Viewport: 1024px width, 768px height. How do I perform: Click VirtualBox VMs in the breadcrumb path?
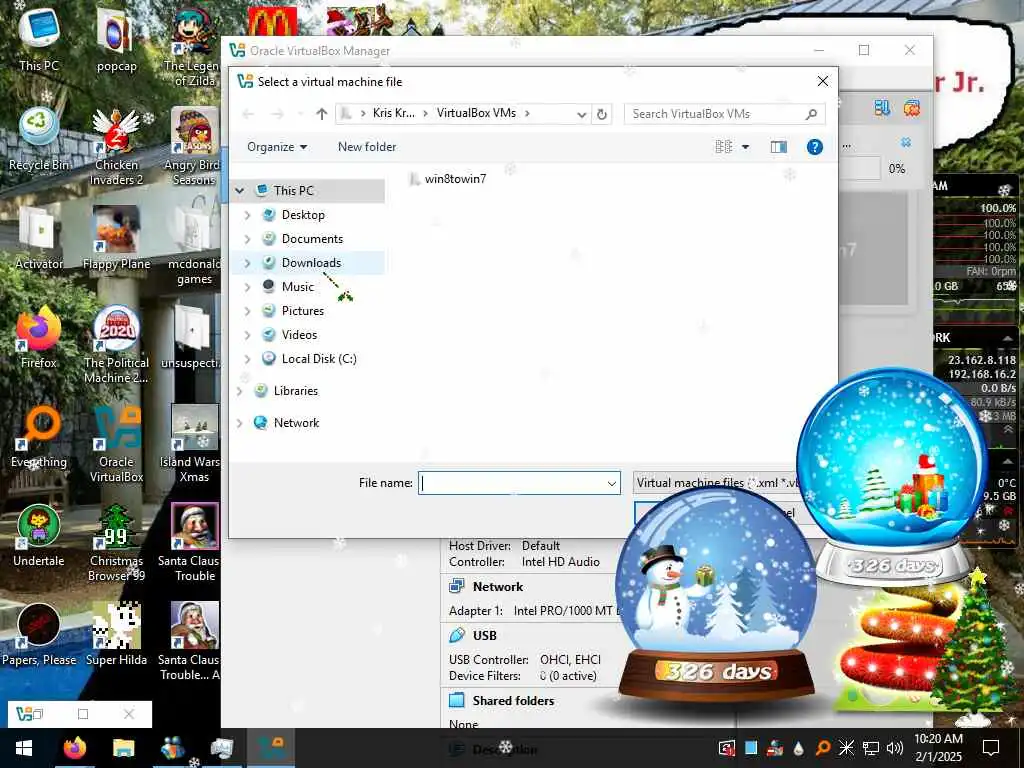(476, 113)
